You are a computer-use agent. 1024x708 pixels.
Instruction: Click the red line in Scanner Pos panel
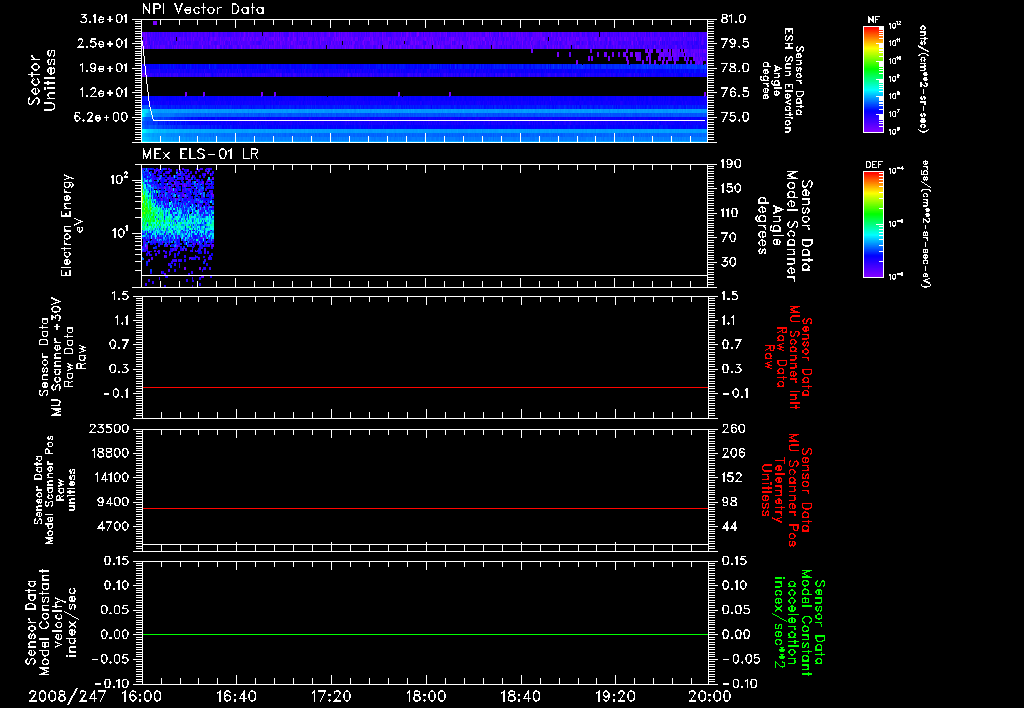coord(424,508)
